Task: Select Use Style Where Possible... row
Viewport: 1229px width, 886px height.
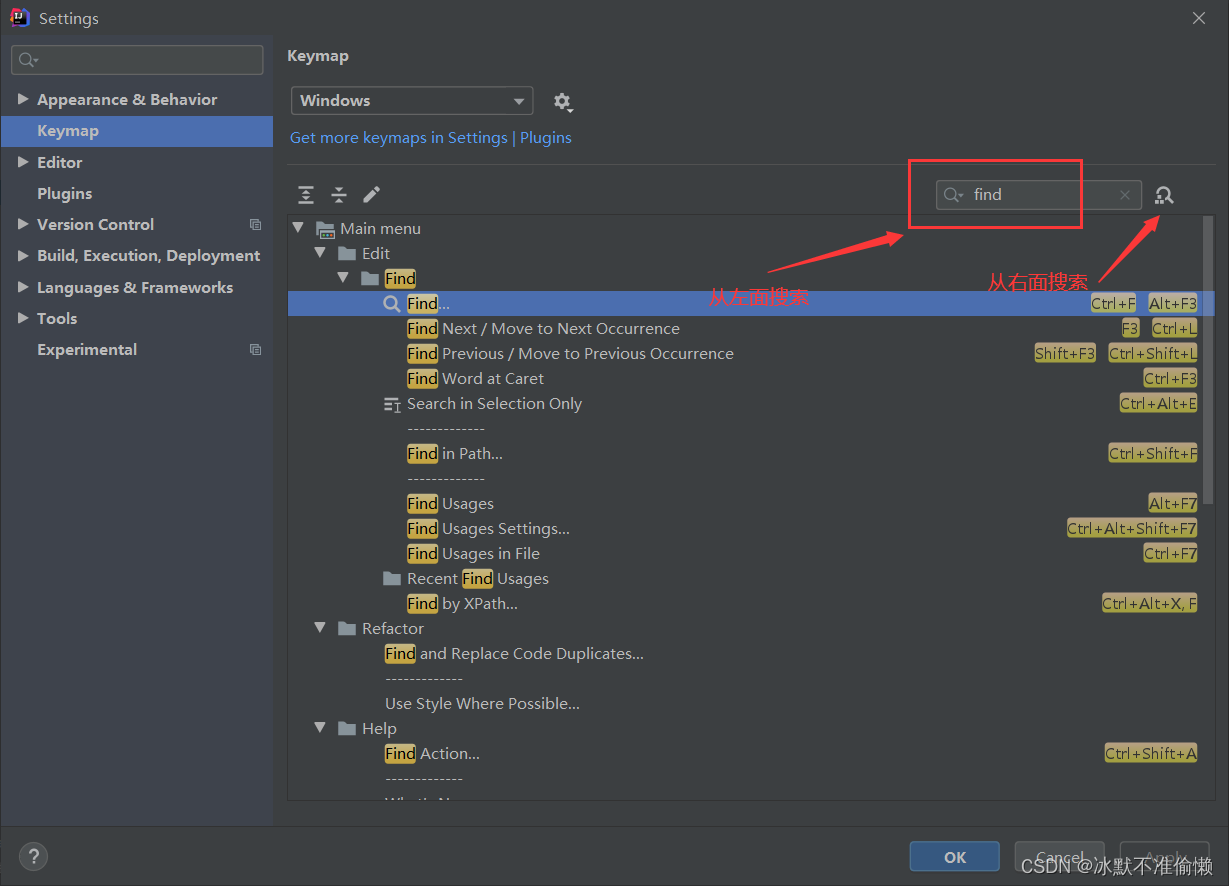Action: (482, 704)
